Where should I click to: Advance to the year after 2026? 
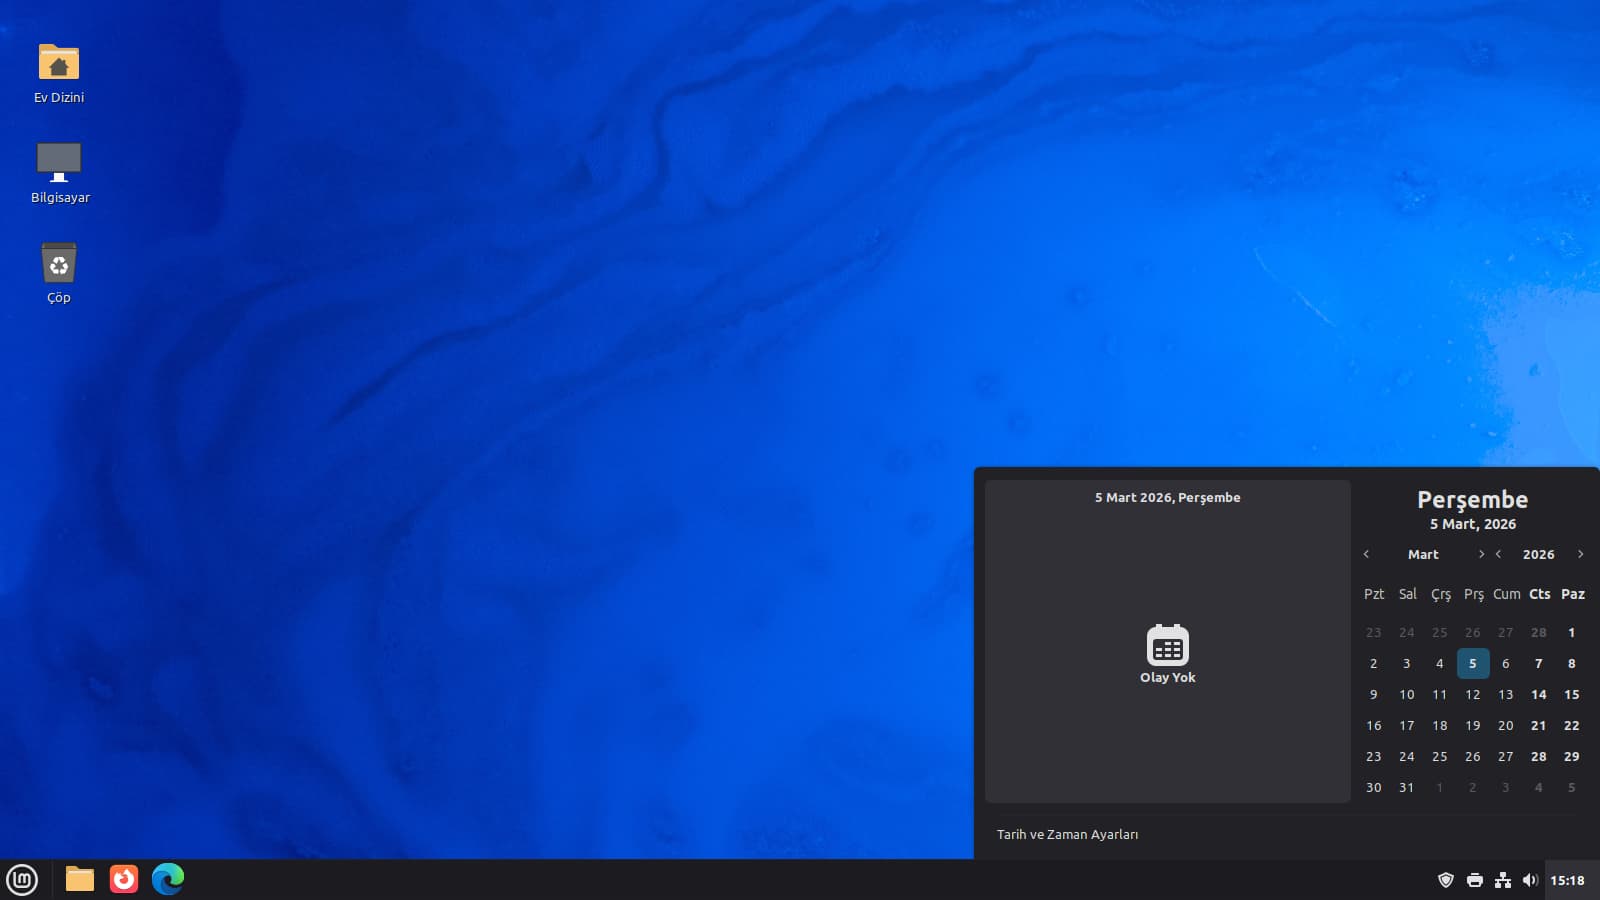(x=1580, y=554)
